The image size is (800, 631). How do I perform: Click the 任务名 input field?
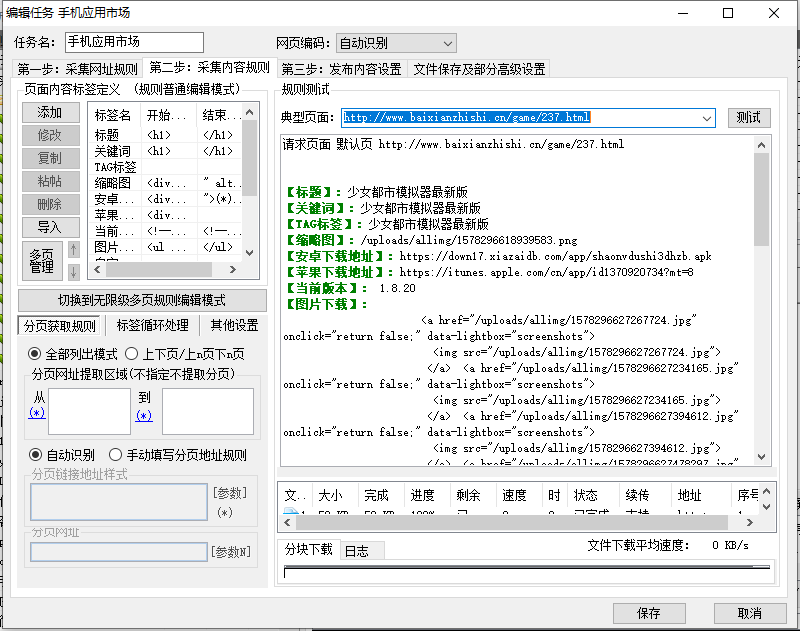click(134, 42)
